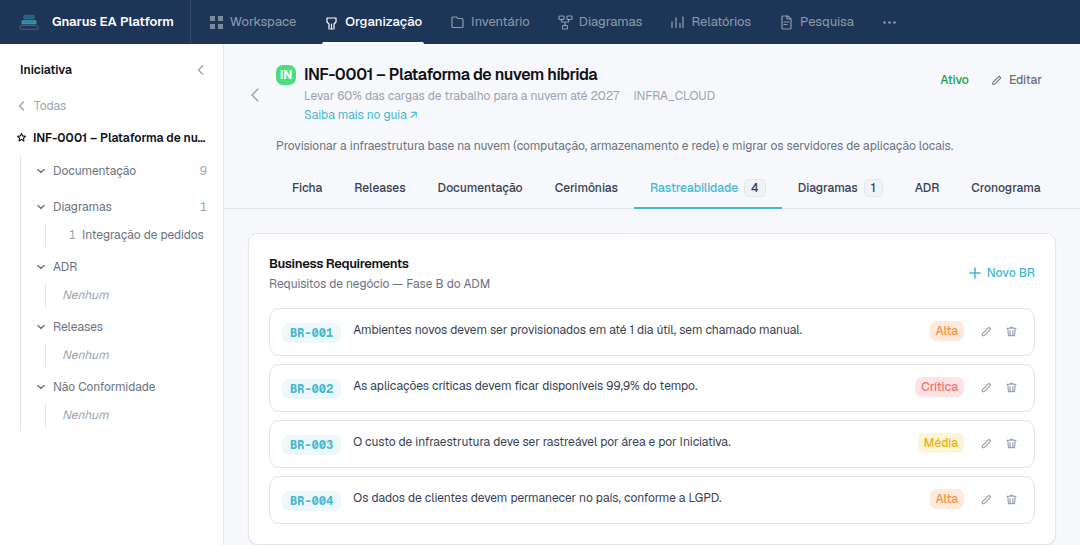Click the Business Requirements heading
The height and width of the screenshot is (545, 1080).
[339, 264]
